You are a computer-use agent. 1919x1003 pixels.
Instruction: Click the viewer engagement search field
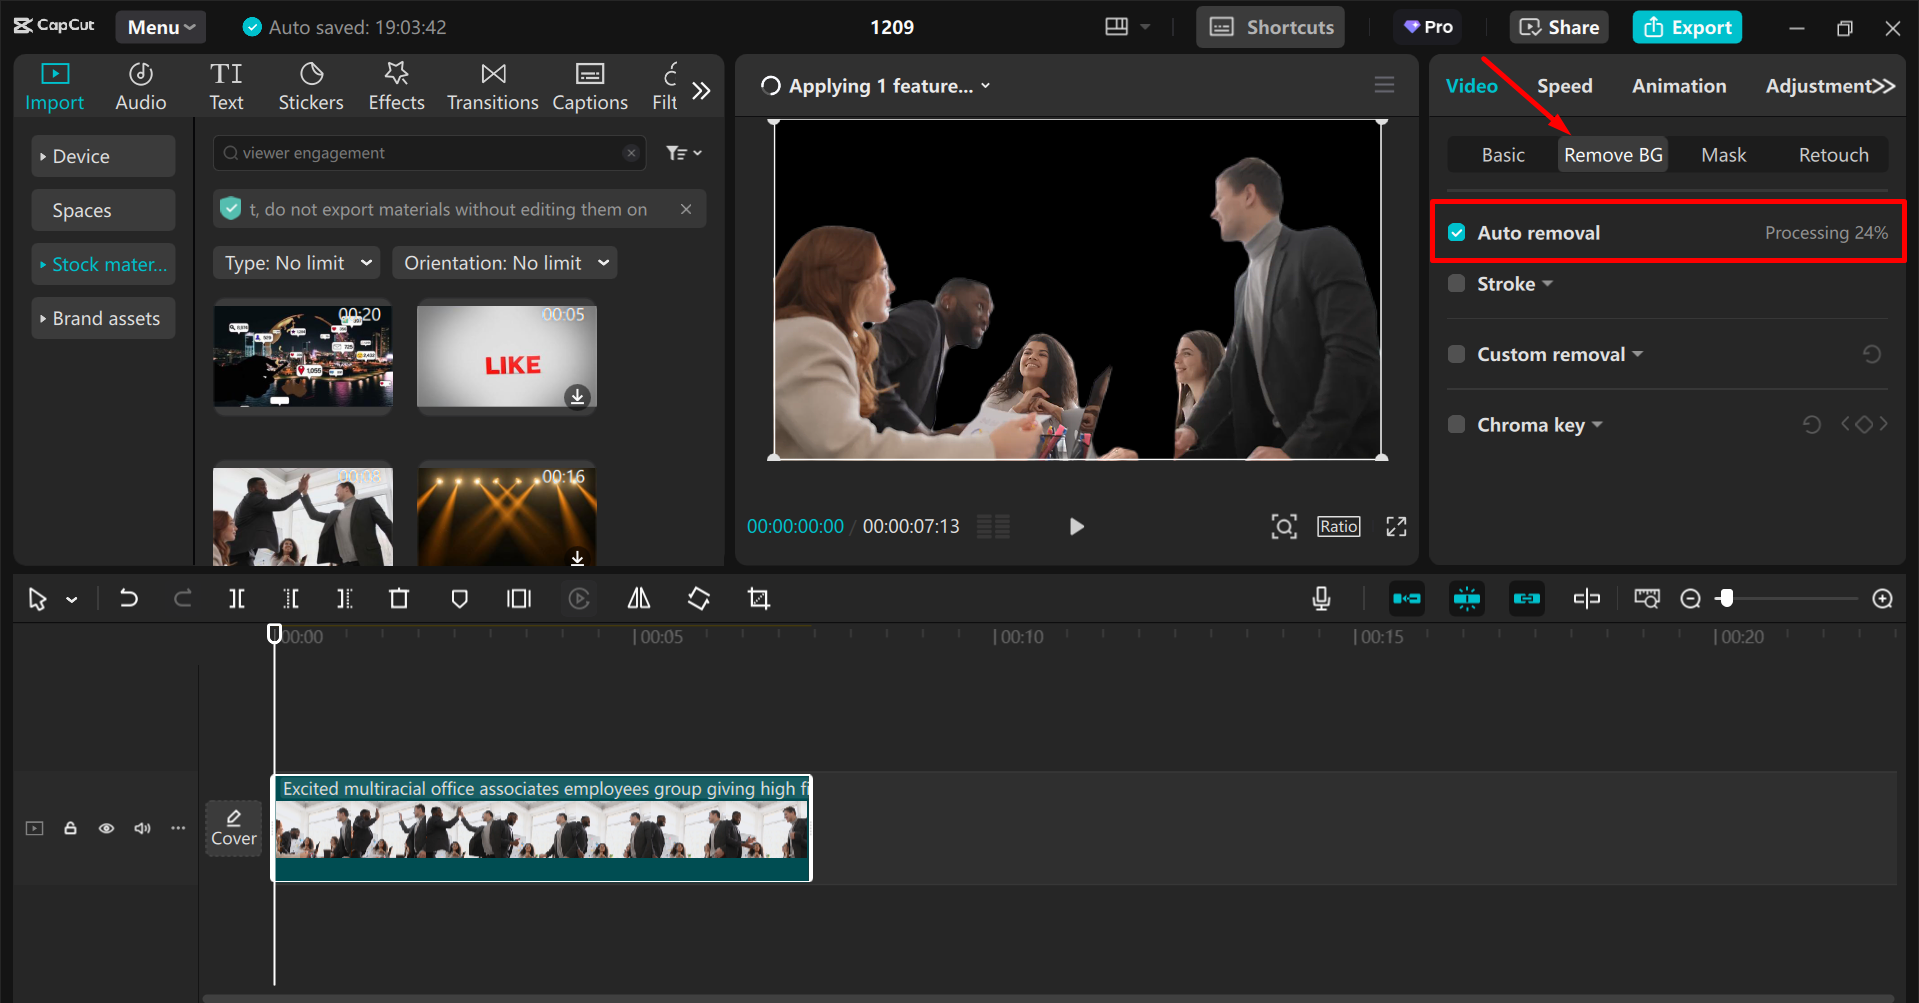click(429, 153)
